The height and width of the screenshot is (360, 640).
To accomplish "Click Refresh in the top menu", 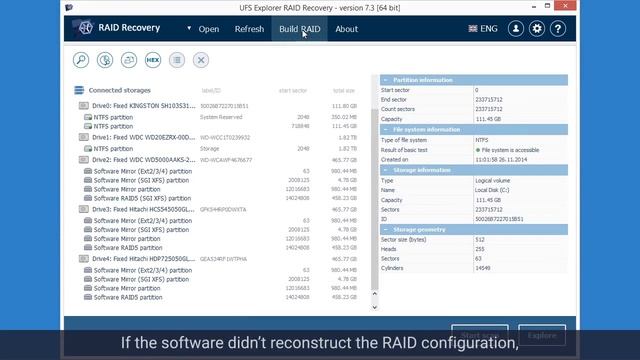I will click(249, 29).
